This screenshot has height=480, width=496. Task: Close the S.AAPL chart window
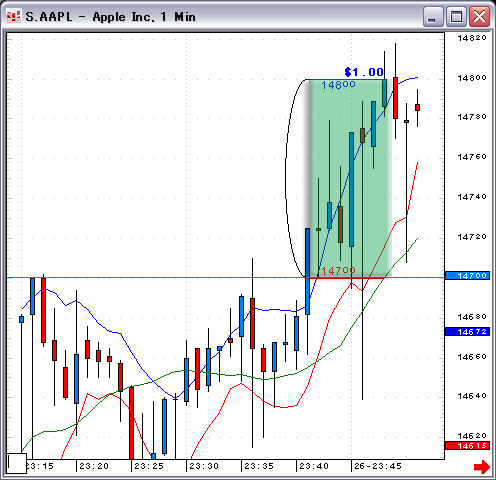click(x=479, y=16)
